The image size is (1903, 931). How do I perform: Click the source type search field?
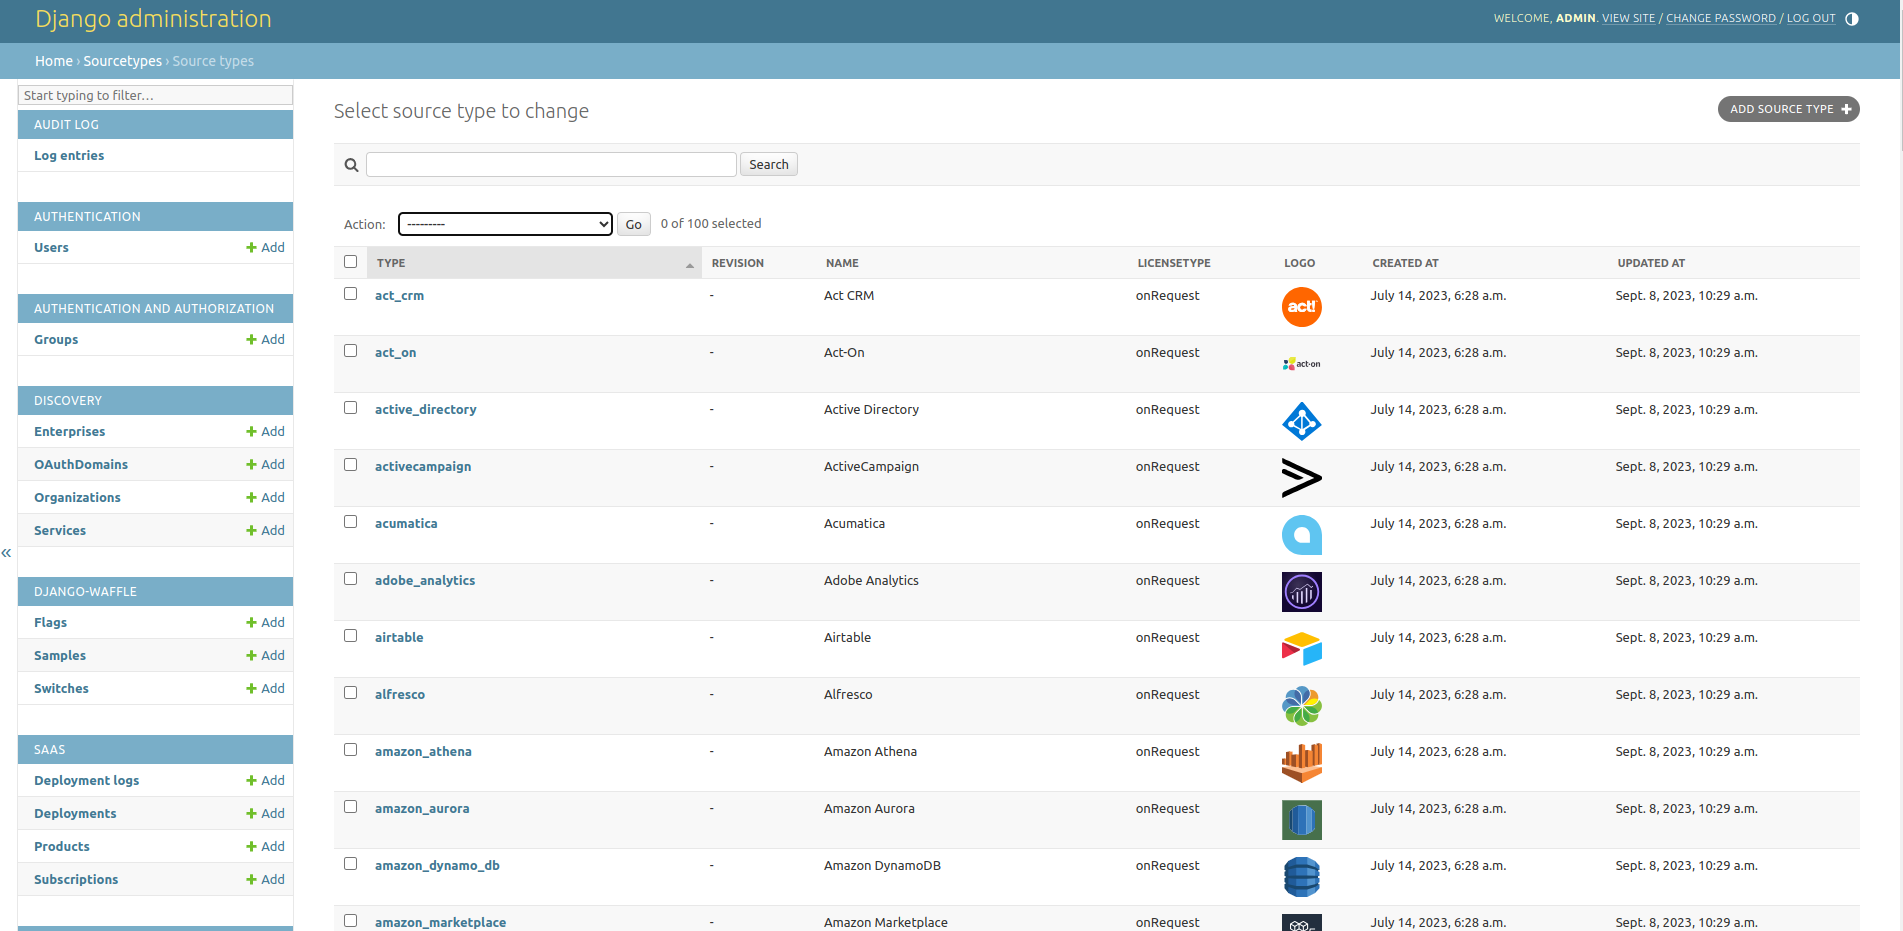551,165
